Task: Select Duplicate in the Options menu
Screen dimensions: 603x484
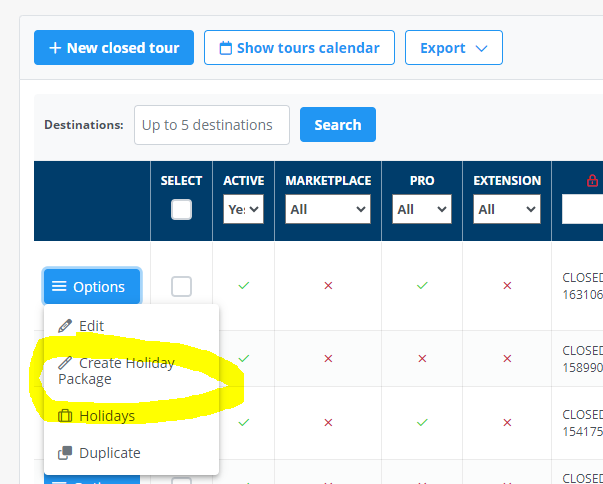Action: [109, 453]
